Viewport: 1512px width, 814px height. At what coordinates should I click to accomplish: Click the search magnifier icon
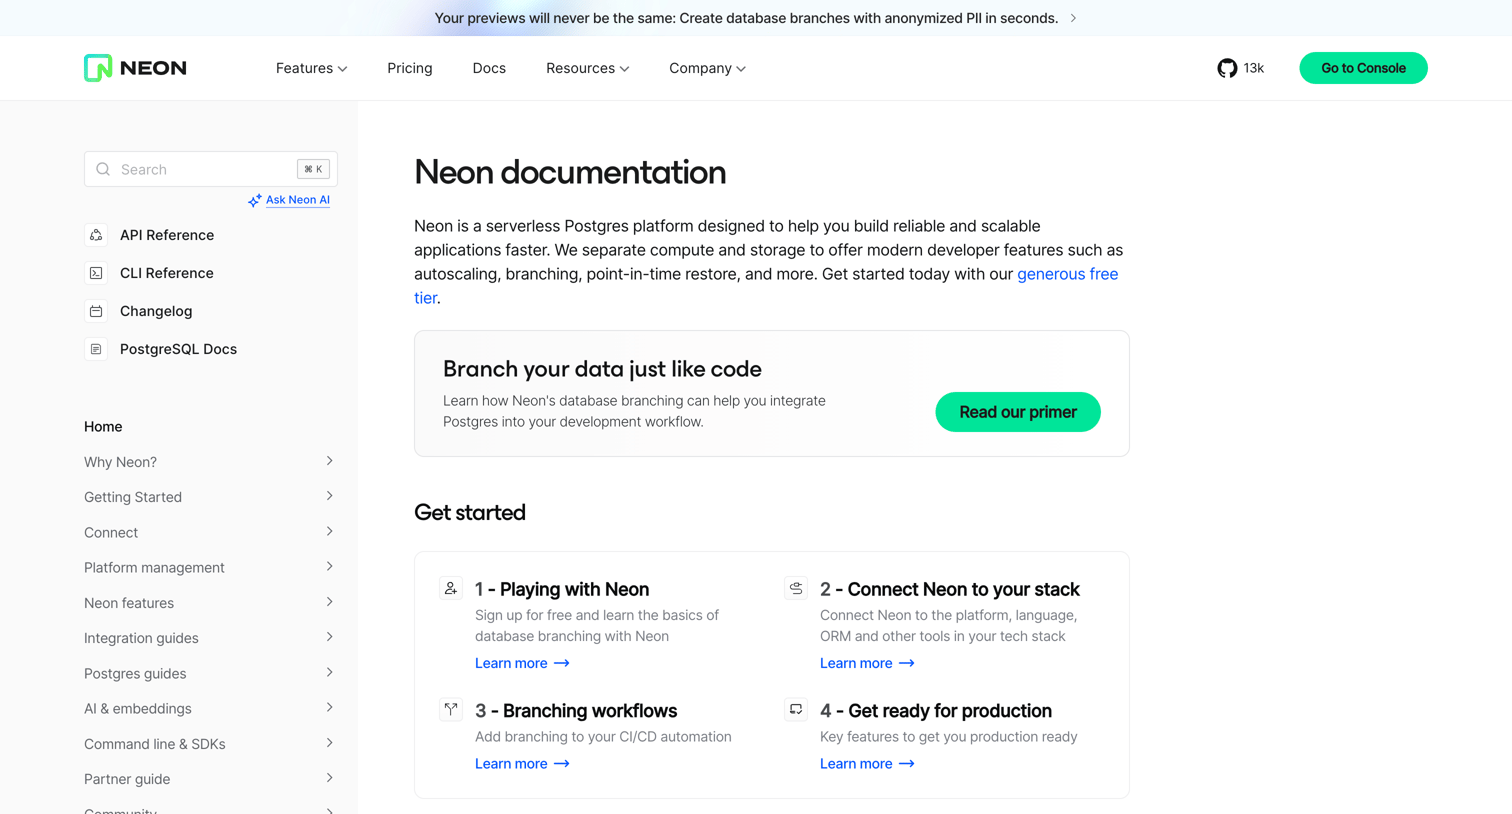[x=103, y=169]
